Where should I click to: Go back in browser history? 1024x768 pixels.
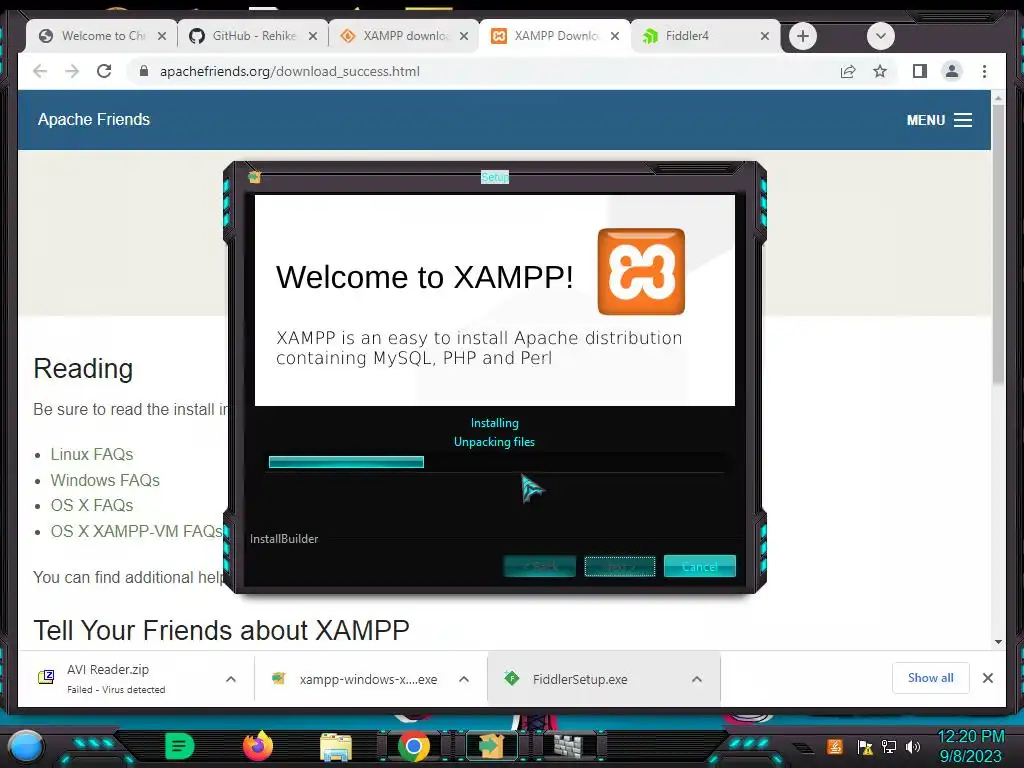(x=40, y=71)
